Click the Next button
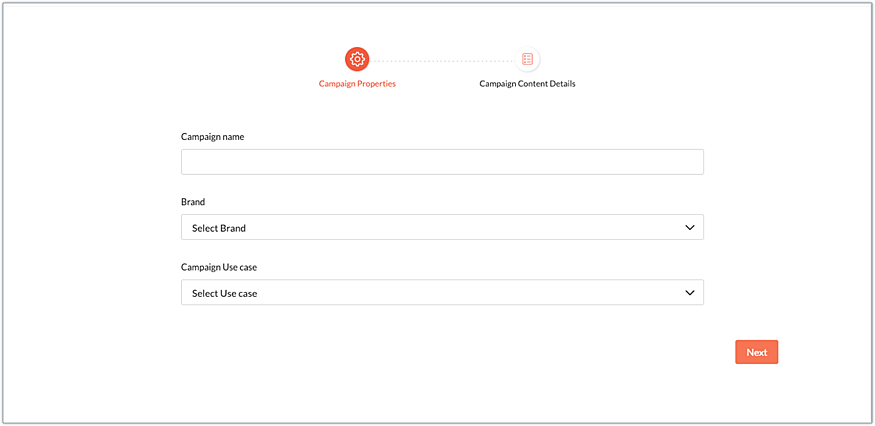 point(757,352)
